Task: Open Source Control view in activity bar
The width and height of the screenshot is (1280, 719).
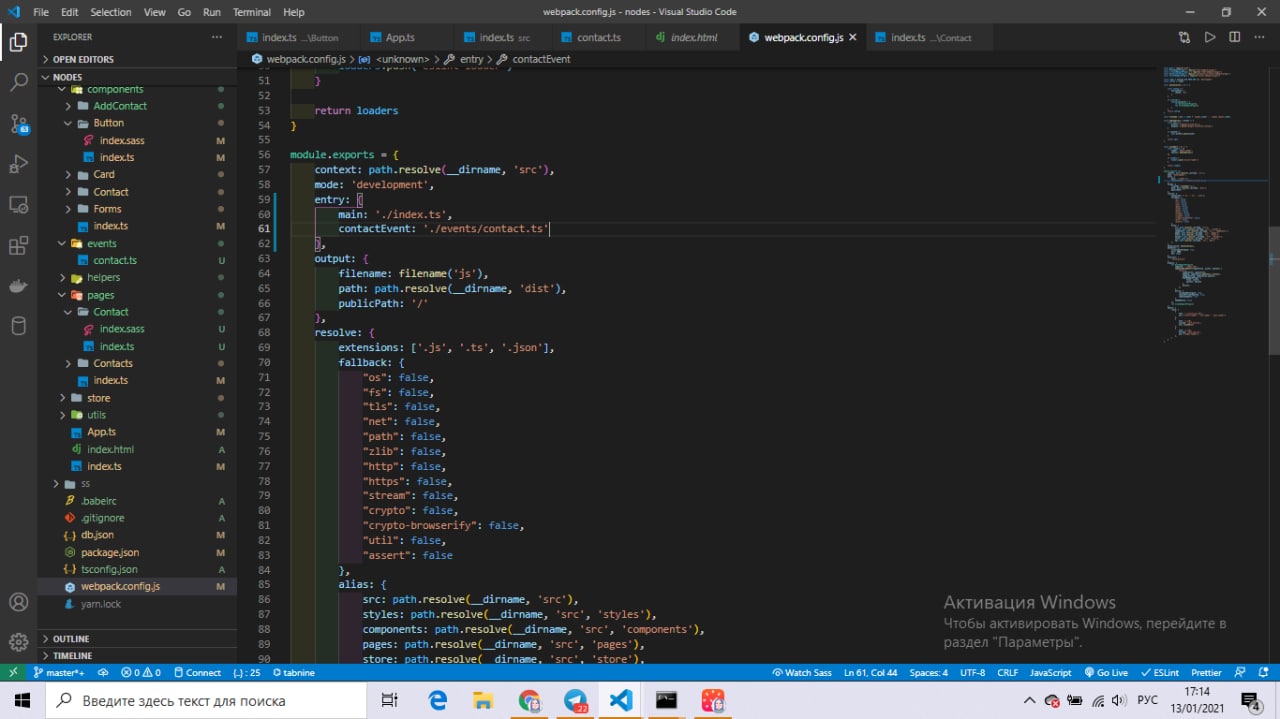Action: 18,123
